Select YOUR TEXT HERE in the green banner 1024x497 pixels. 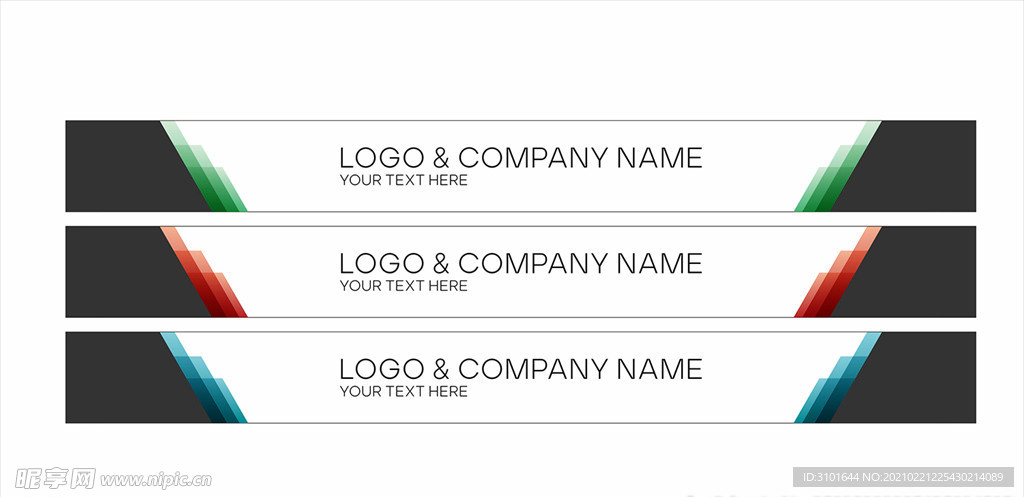[404, 180]
